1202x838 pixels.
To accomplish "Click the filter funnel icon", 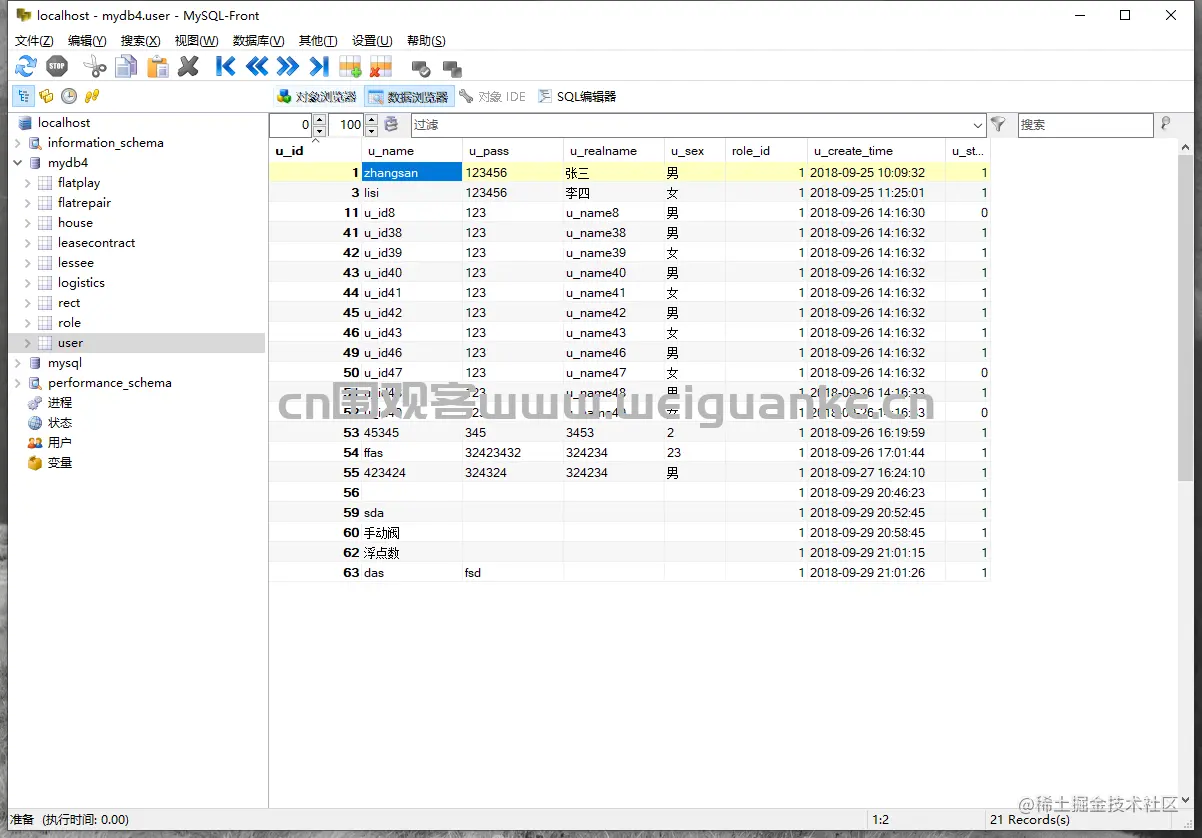I will [998, 124].
